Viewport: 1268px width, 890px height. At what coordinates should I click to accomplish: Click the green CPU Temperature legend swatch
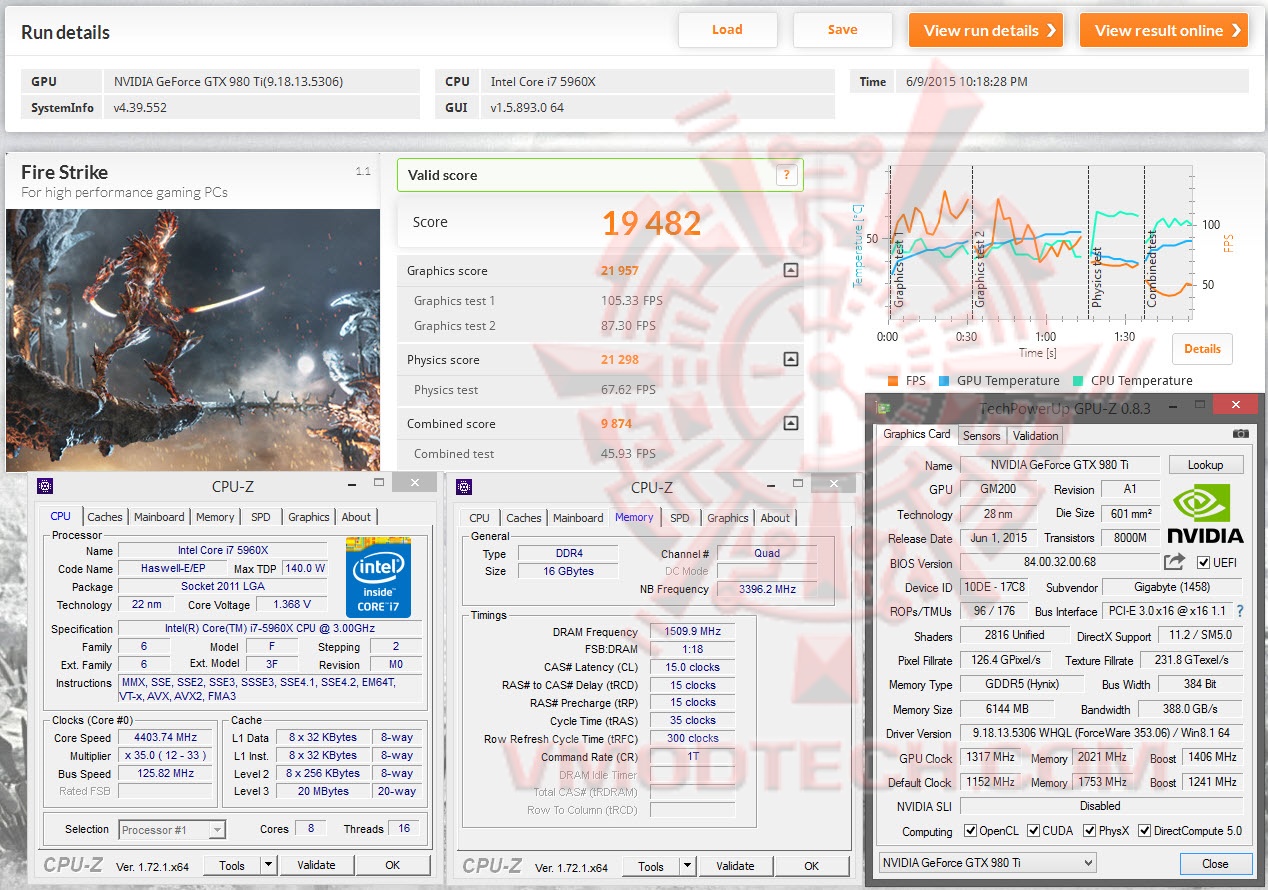pos(1078,381)
